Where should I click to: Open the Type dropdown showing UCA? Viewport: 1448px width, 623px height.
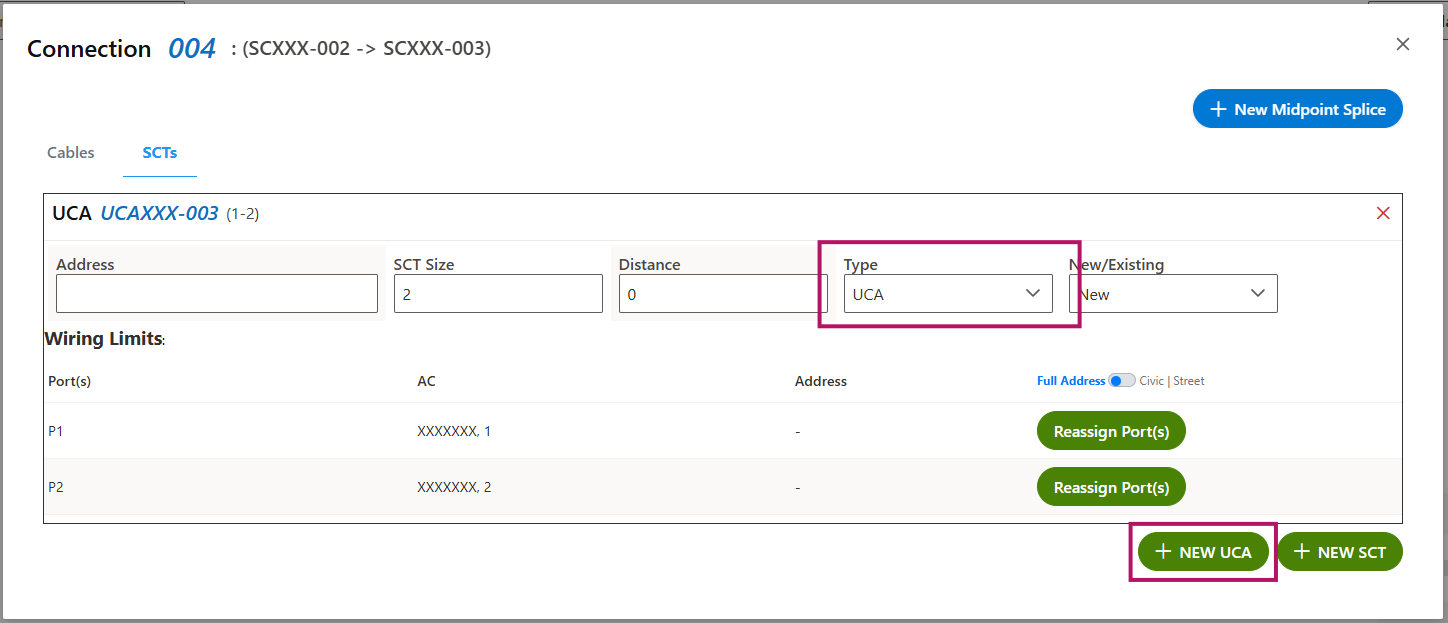pos(947,294)
